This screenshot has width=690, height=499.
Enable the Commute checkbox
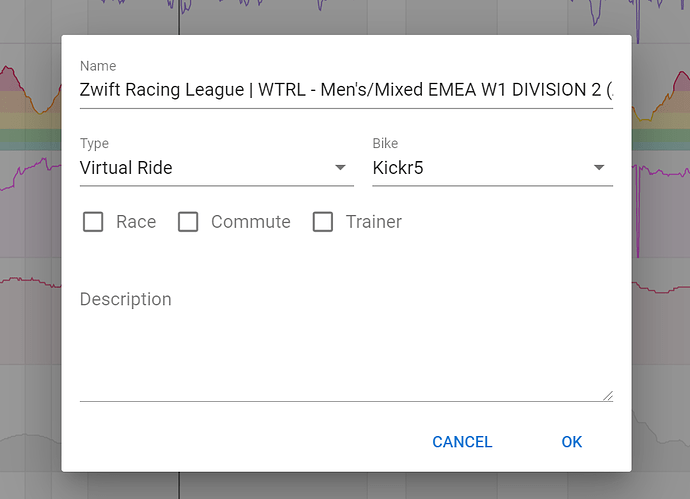188,222
